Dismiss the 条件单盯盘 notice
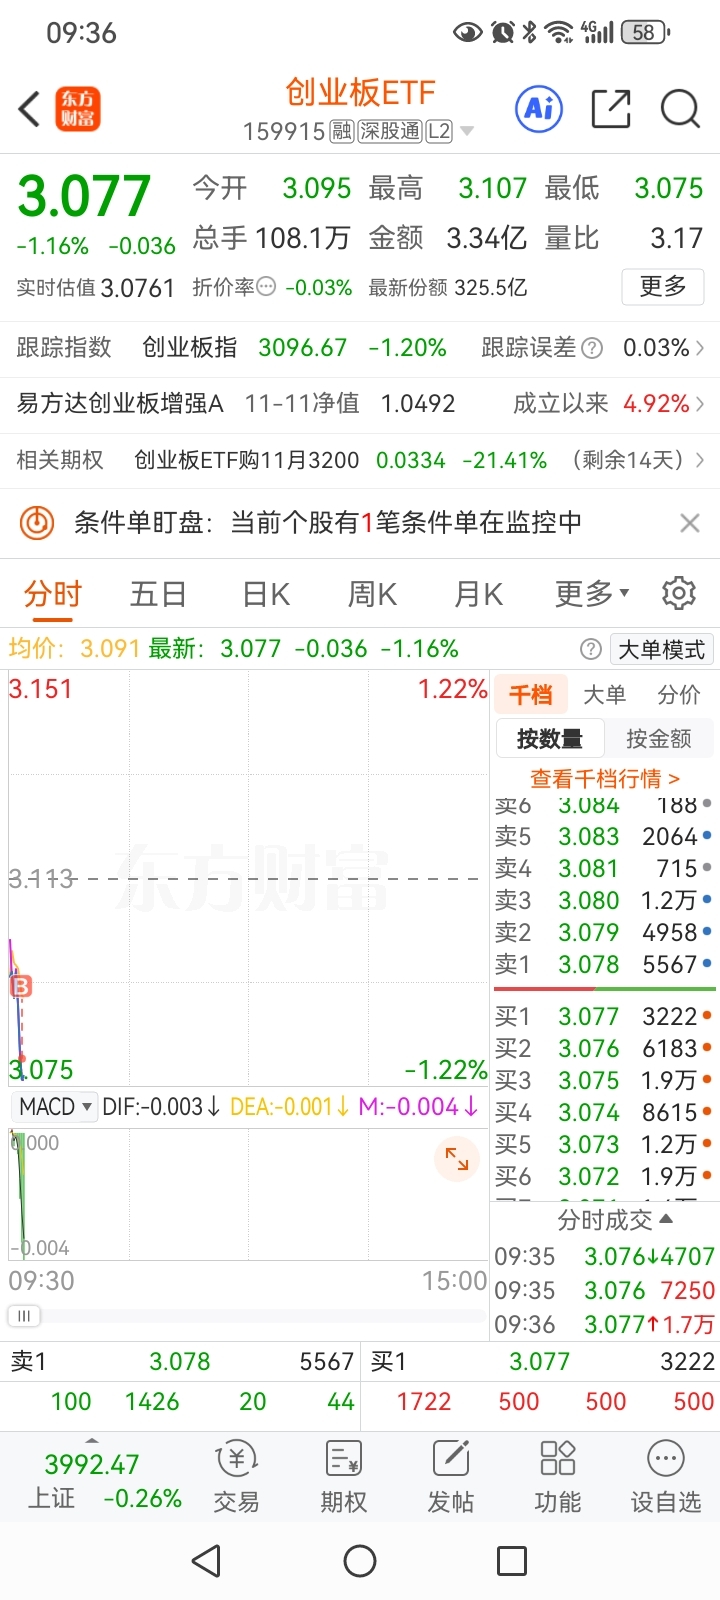Image resolution: width=720 pixels, height=1600 pixels. coord(689,522)
